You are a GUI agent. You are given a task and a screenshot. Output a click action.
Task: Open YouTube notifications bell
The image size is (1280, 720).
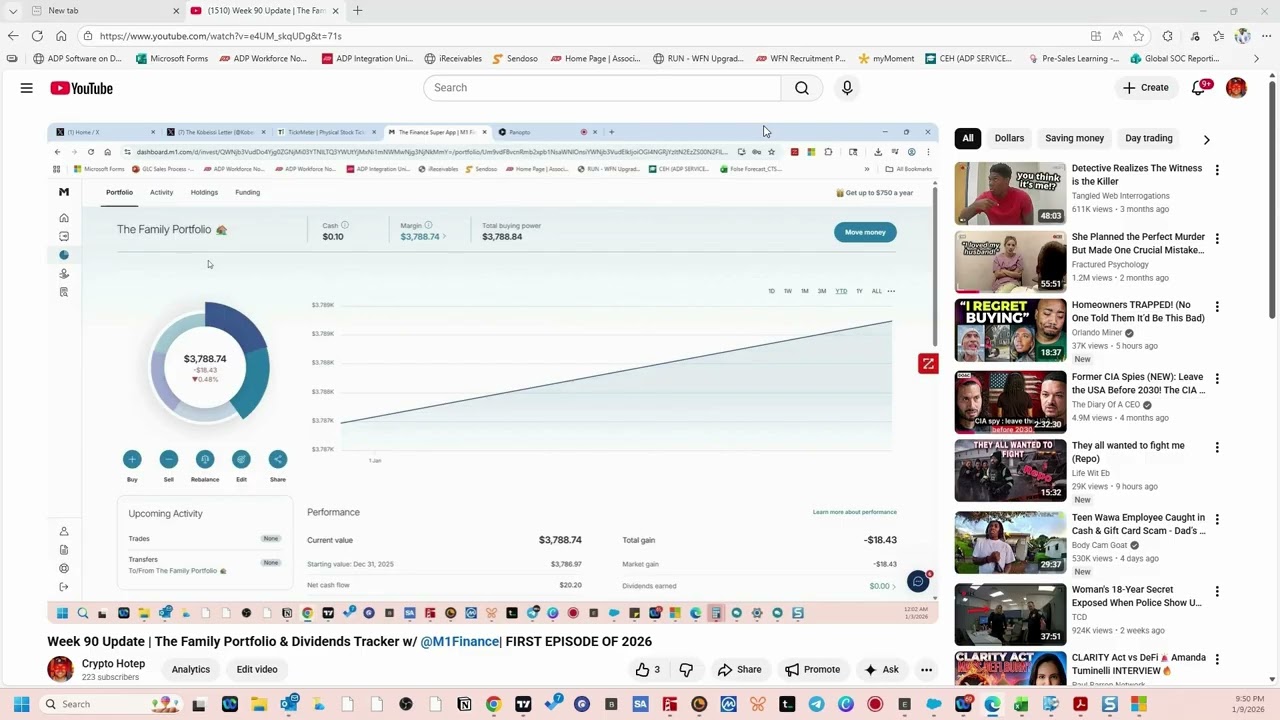coord(1199,88)
